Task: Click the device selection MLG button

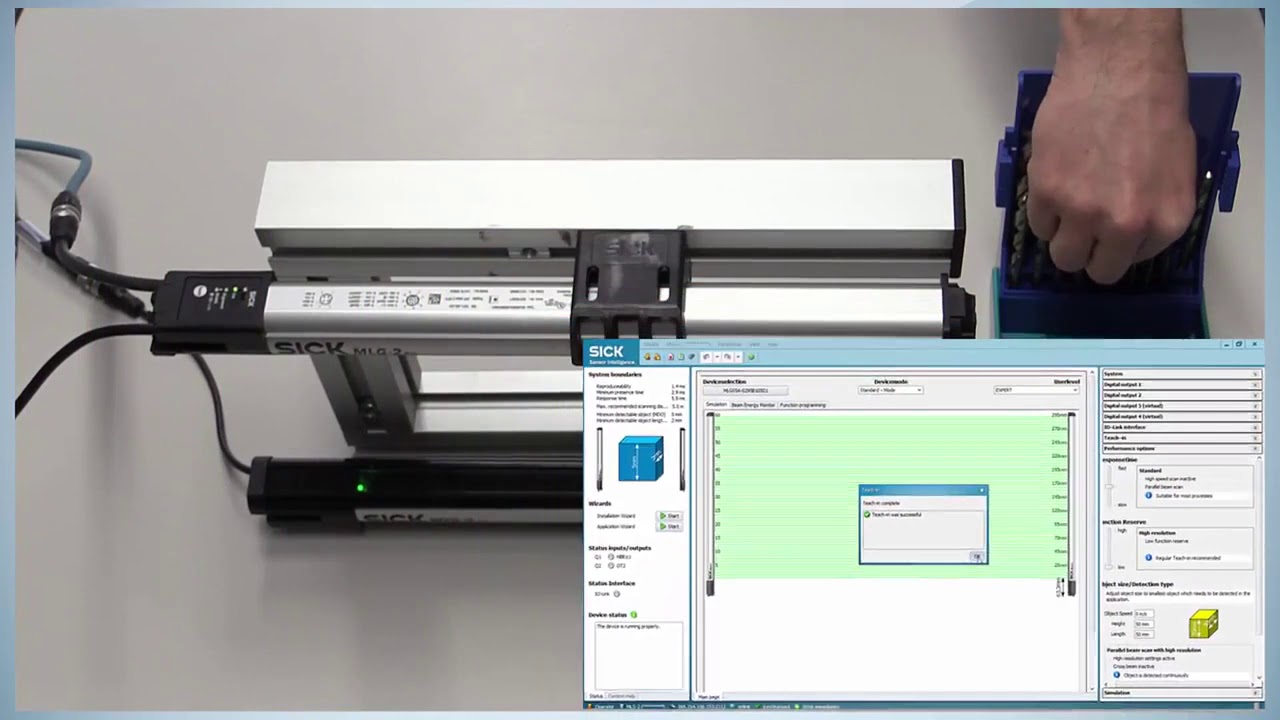Action: tap(746, 390)
